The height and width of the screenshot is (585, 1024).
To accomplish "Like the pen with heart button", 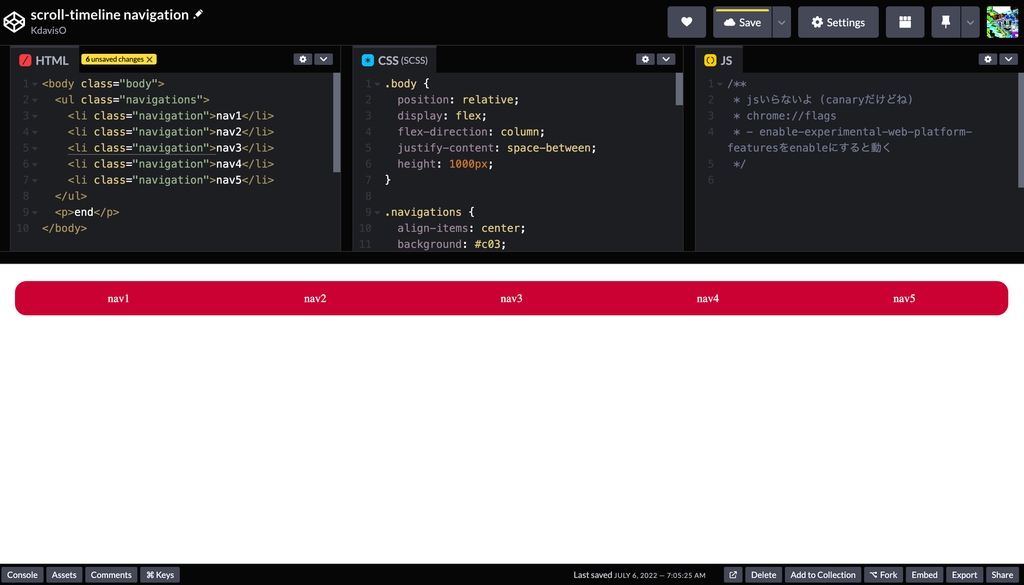I will [x=686, y=22].
